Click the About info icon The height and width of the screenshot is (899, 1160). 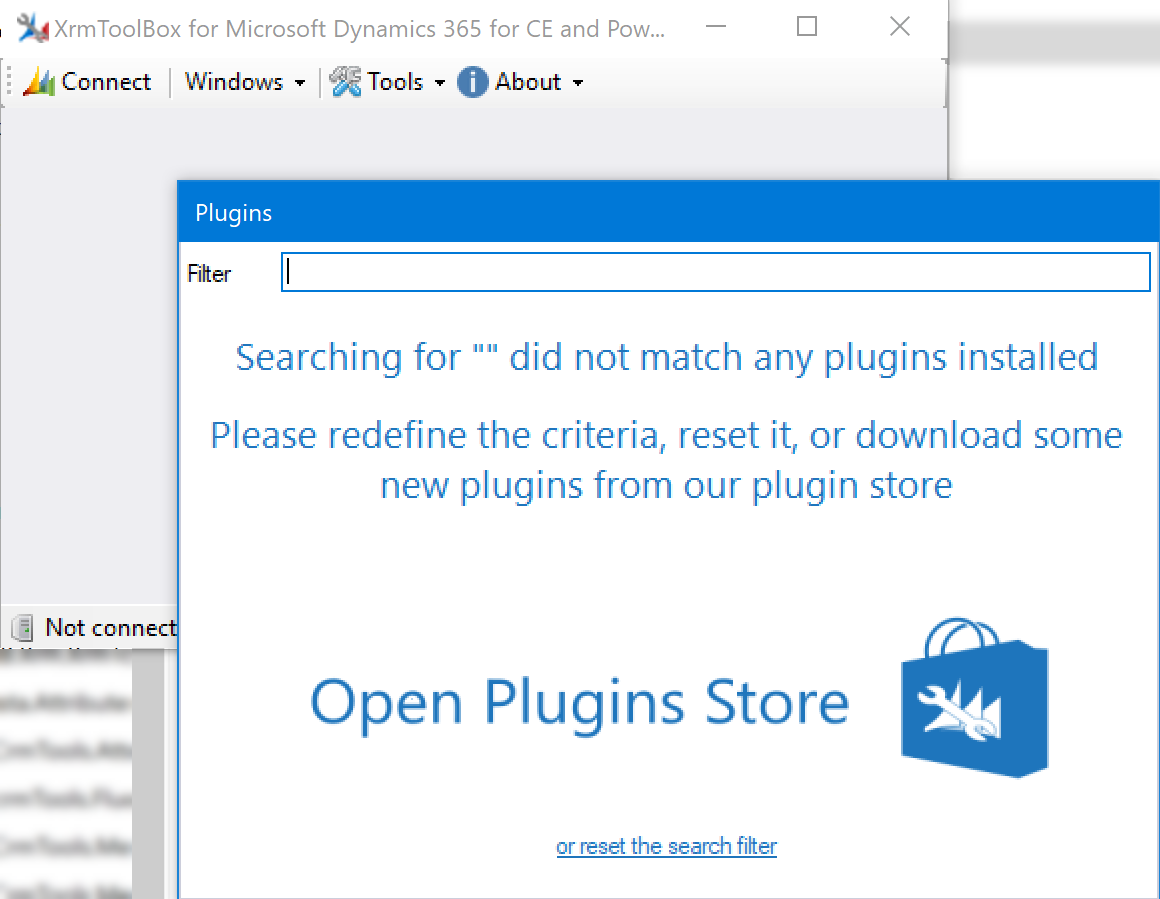coord(473,82)
